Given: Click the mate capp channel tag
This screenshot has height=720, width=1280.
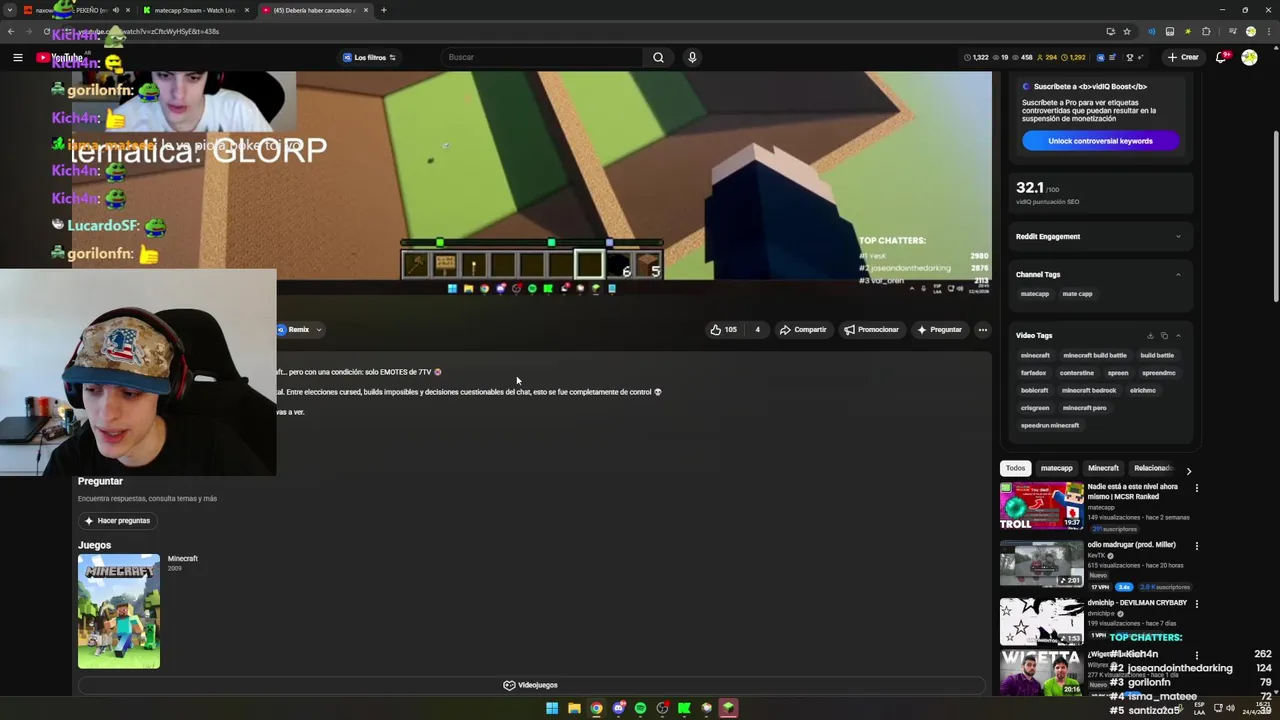Looking at the screenshot, I should click(1077, 294).
